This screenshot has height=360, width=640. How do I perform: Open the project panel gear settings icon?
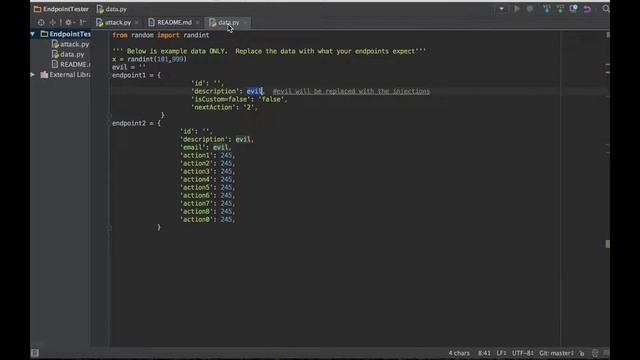[69, 22]
